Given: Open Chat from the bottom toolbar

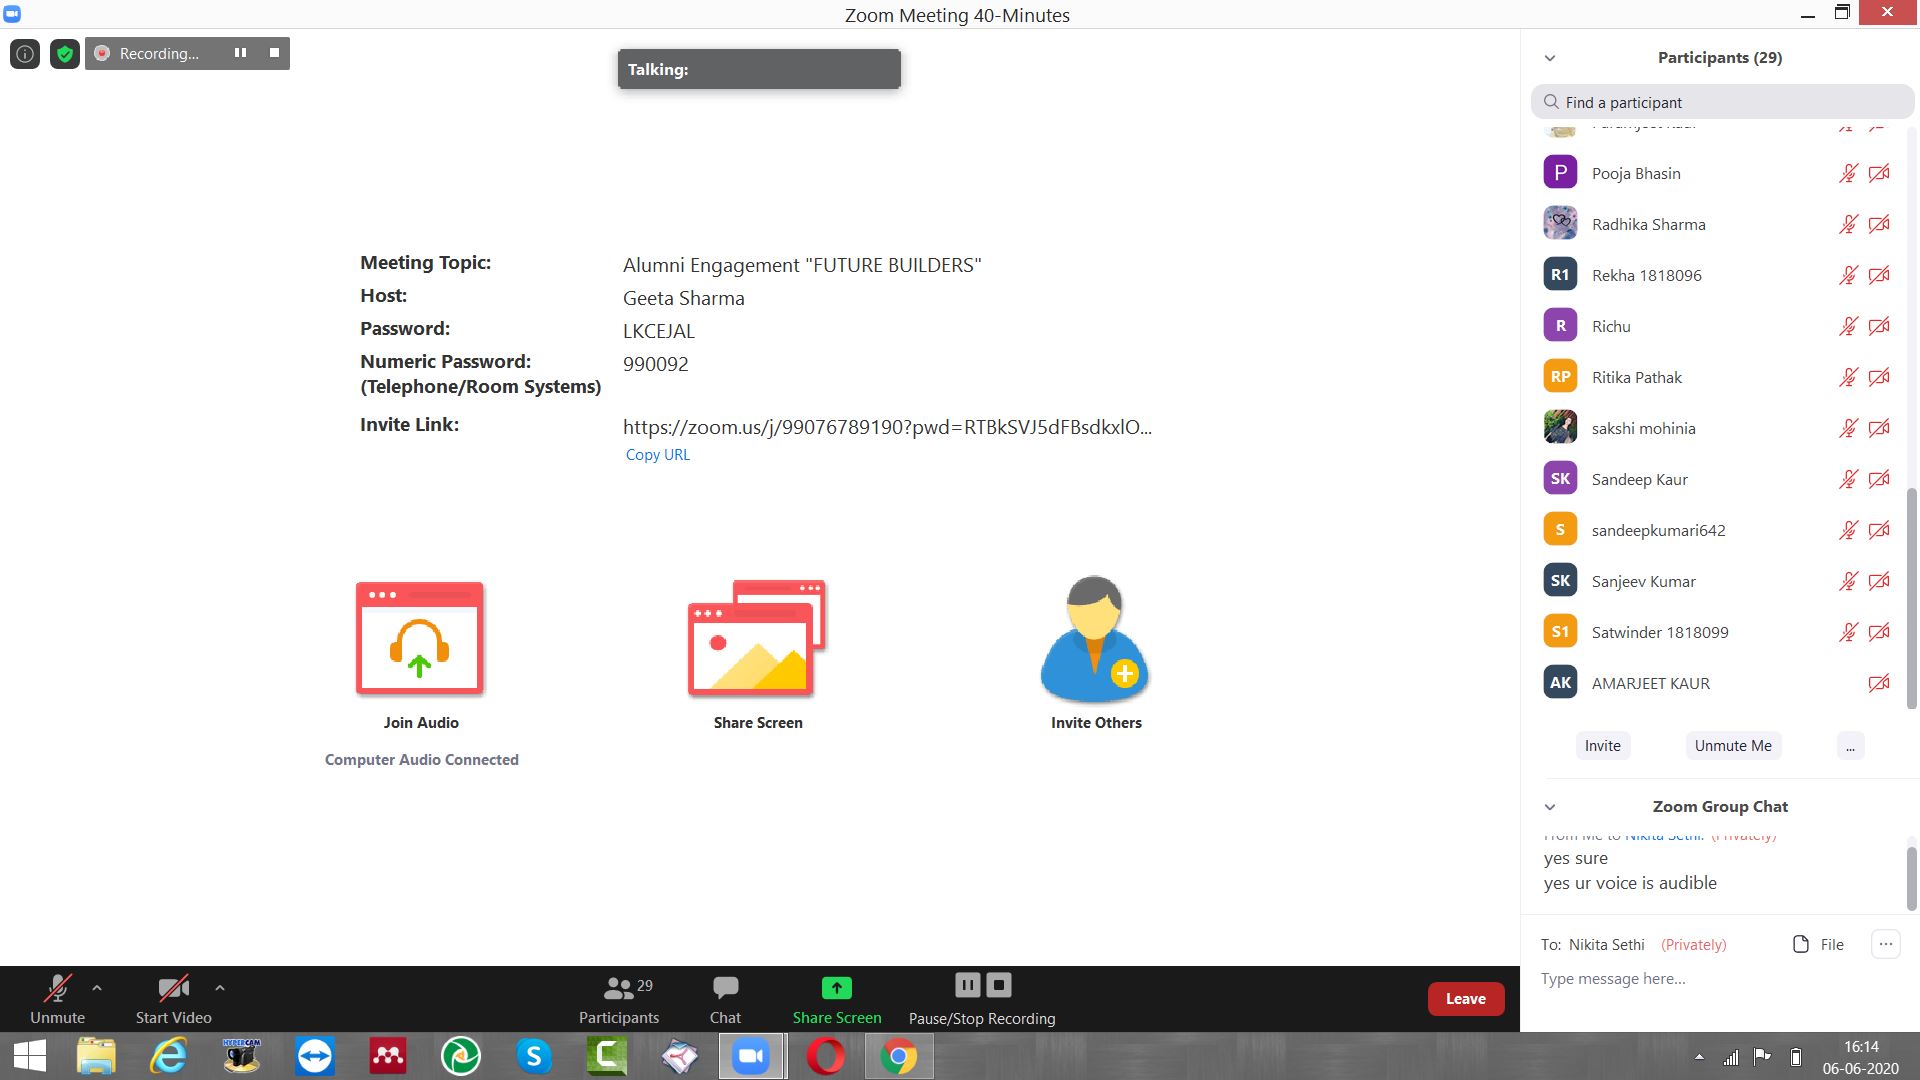Looking at the screenshot, I should (x=725, y=999).
